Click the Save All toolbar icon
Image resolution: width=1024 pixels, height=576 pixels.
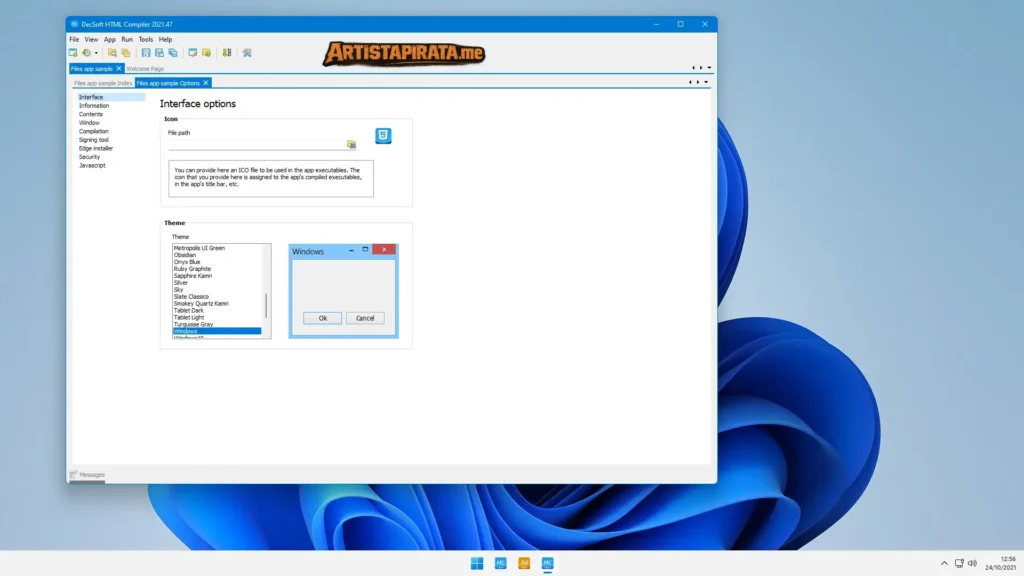tap(172, 52)
